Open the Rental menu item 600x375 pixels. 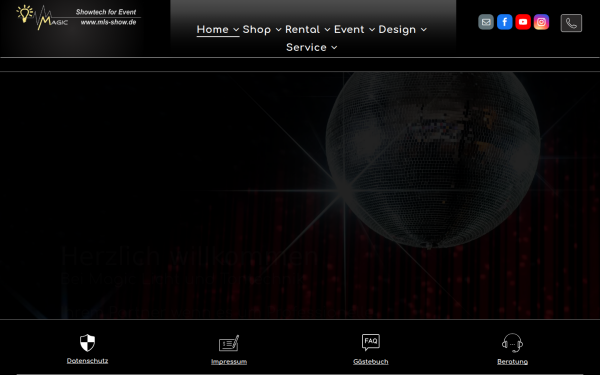pyautogui.click(x=302, y=29)
